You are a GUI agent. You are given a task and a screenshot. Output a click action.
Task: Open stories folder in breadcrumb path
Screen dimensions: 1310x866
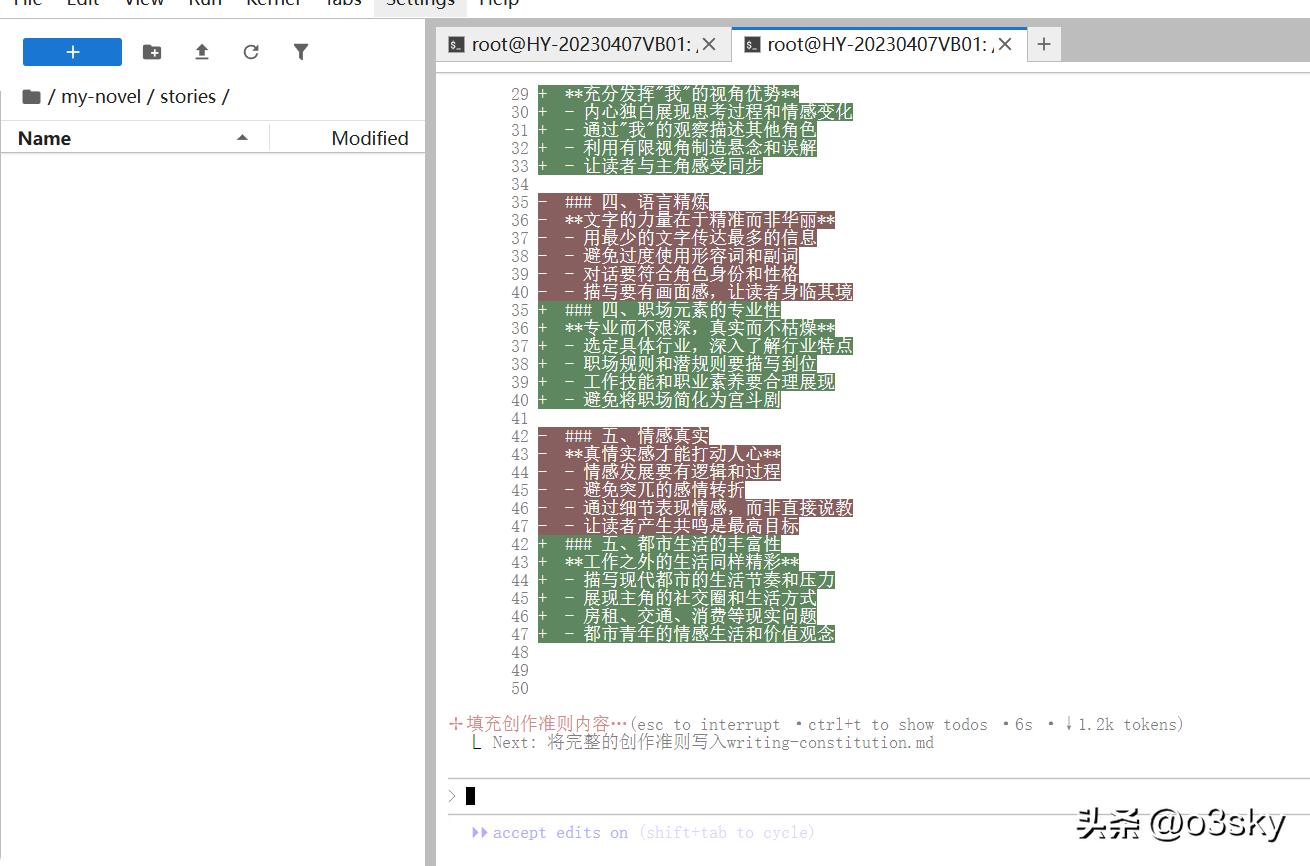(187, 97)
